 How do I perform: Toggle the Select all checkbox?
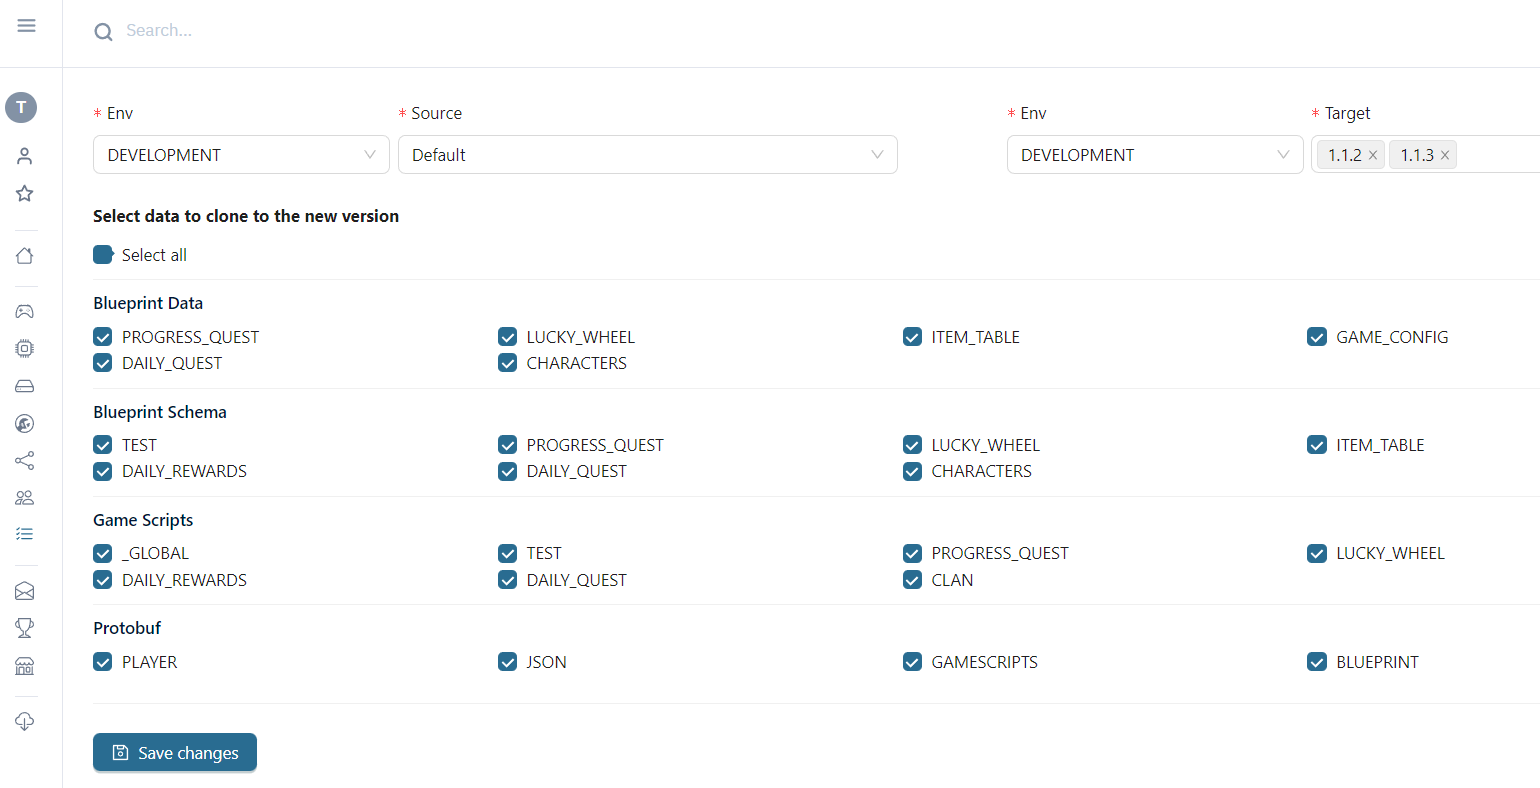103,255
